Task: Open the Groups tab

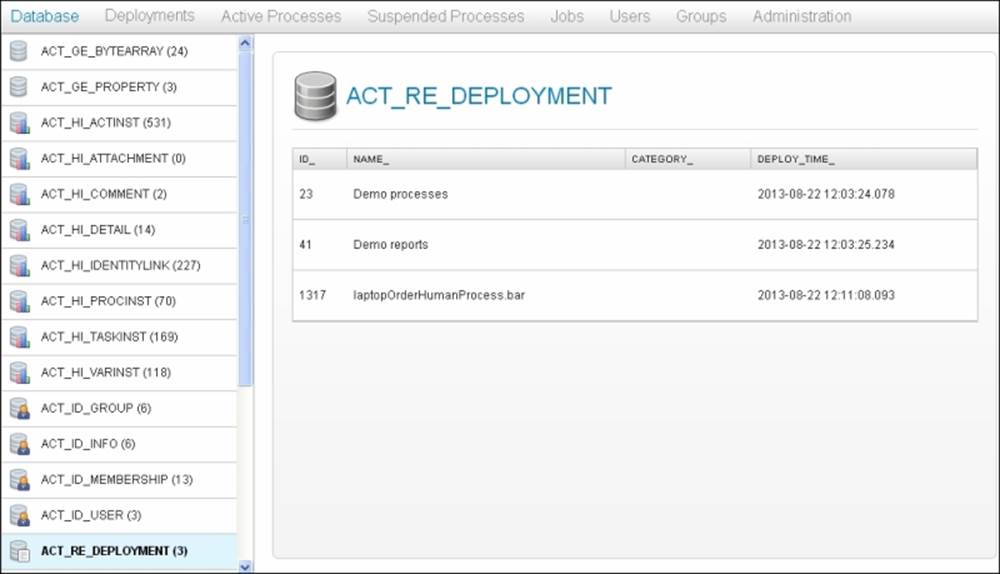Action: [x=701, y=16]
